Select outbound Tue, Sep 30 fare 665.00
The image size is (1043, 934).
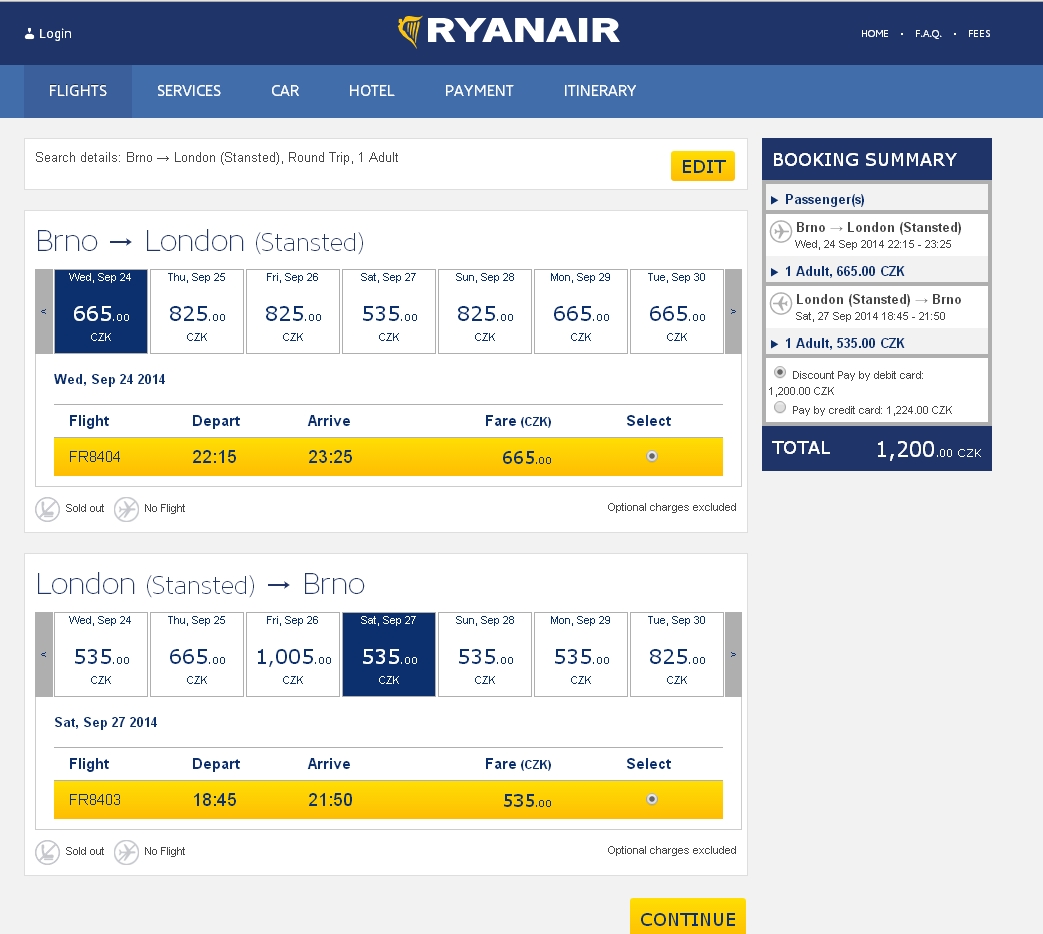click(x=676, y=311)
